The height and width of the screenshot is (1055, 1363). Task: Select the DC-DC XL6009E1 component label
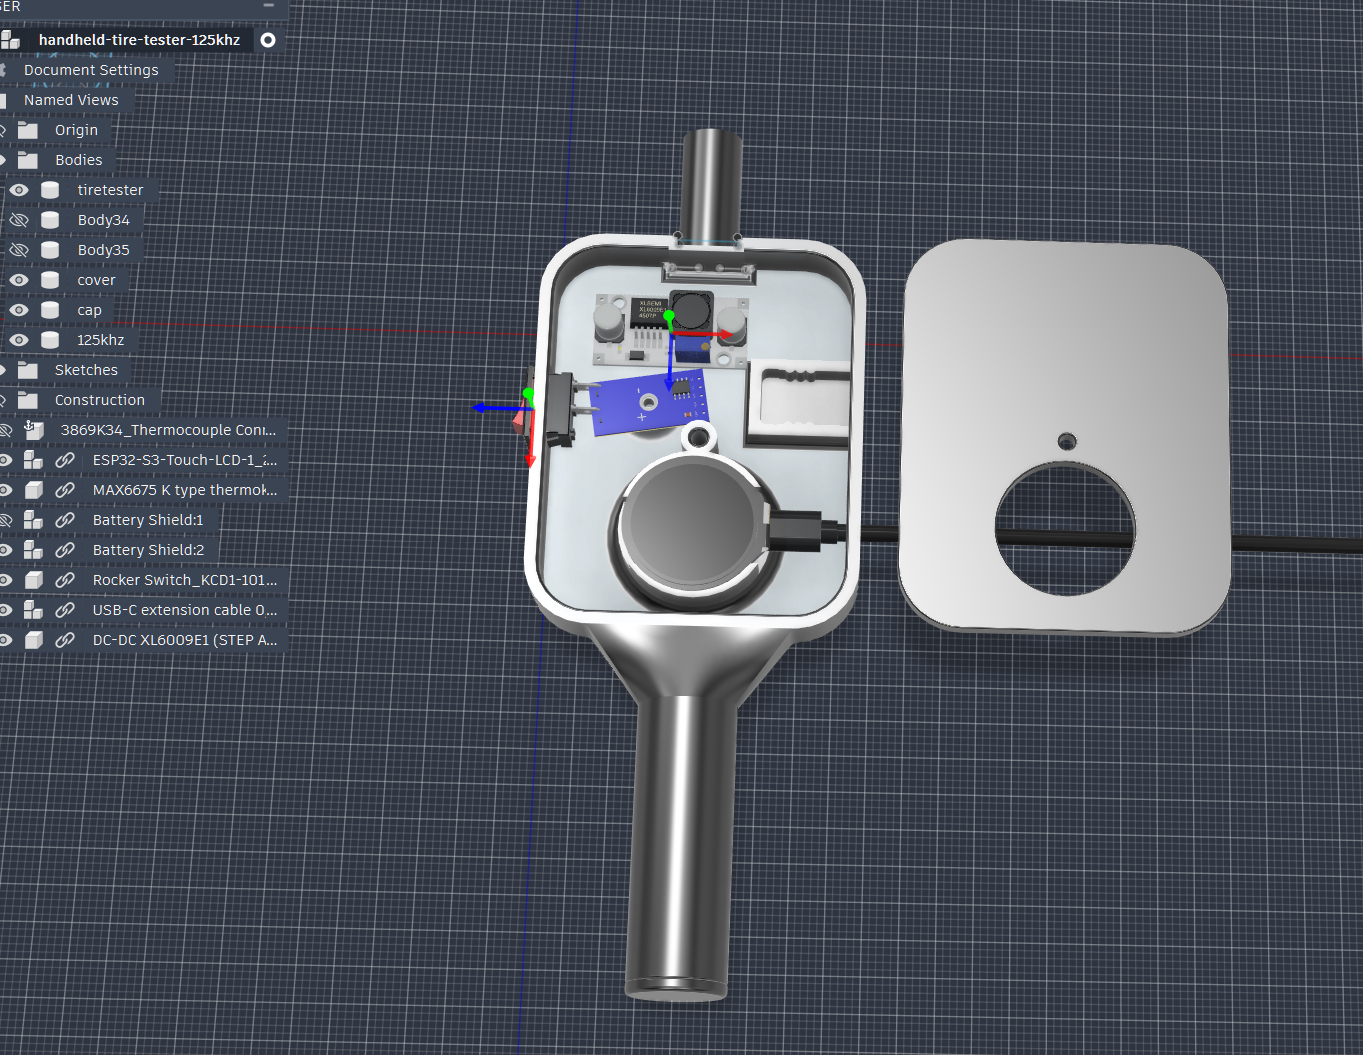185,640
